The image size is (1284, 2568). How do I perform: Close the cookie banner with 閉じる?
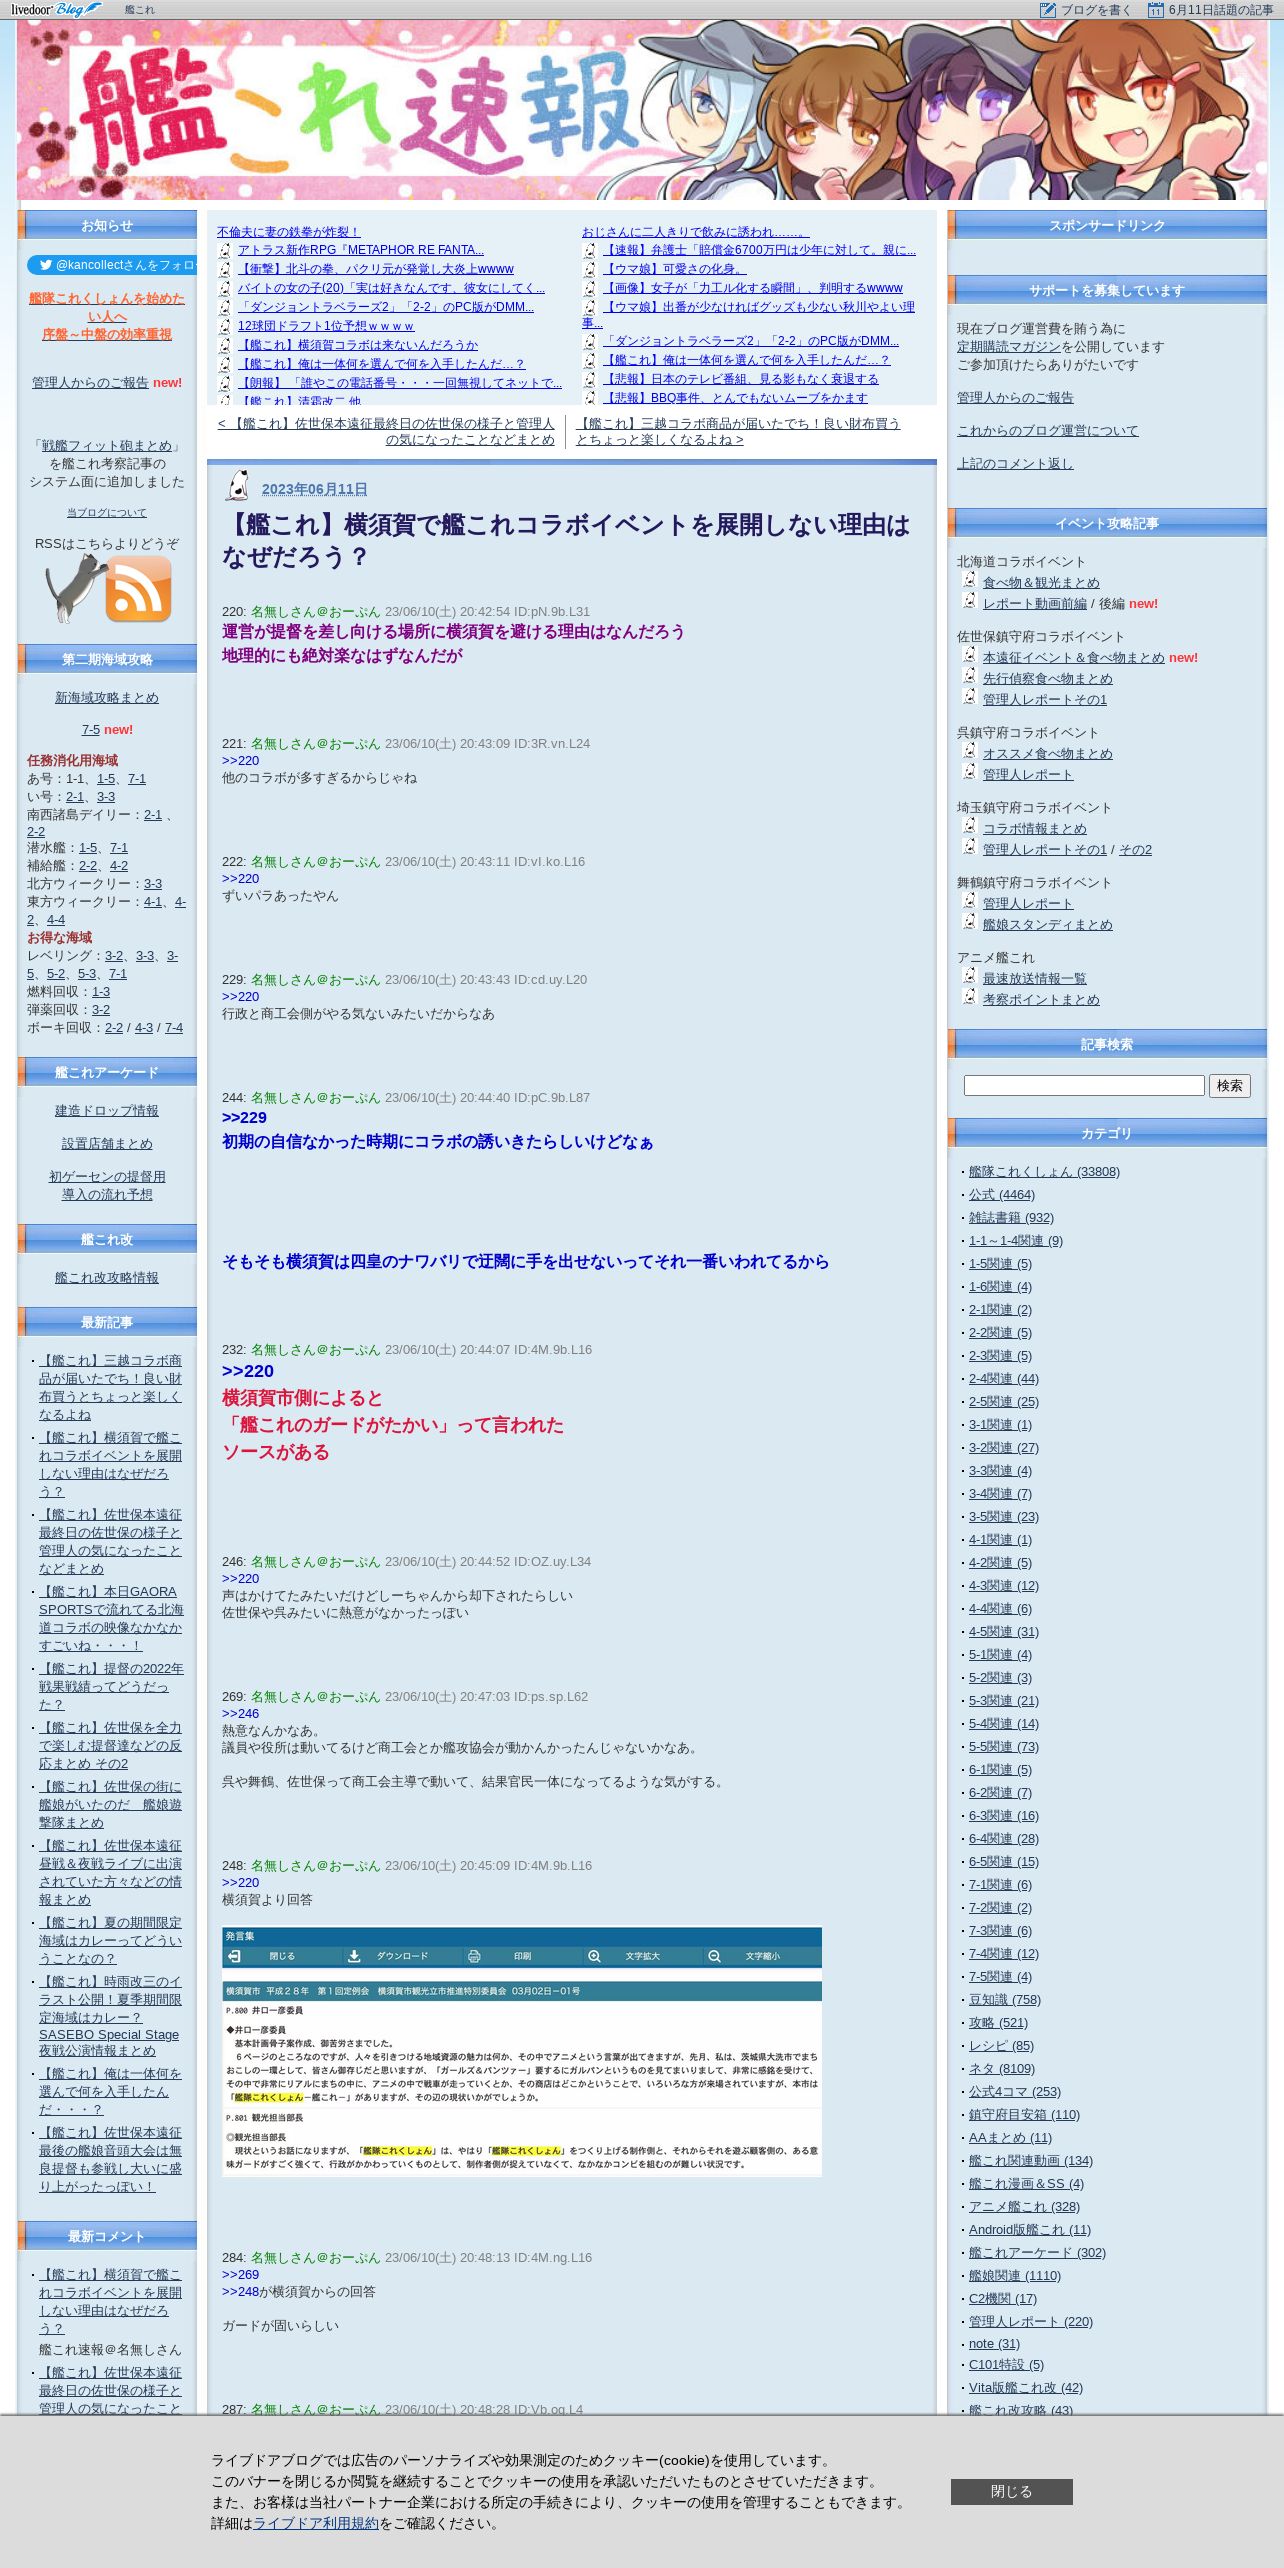[x=1011, y=2491]
